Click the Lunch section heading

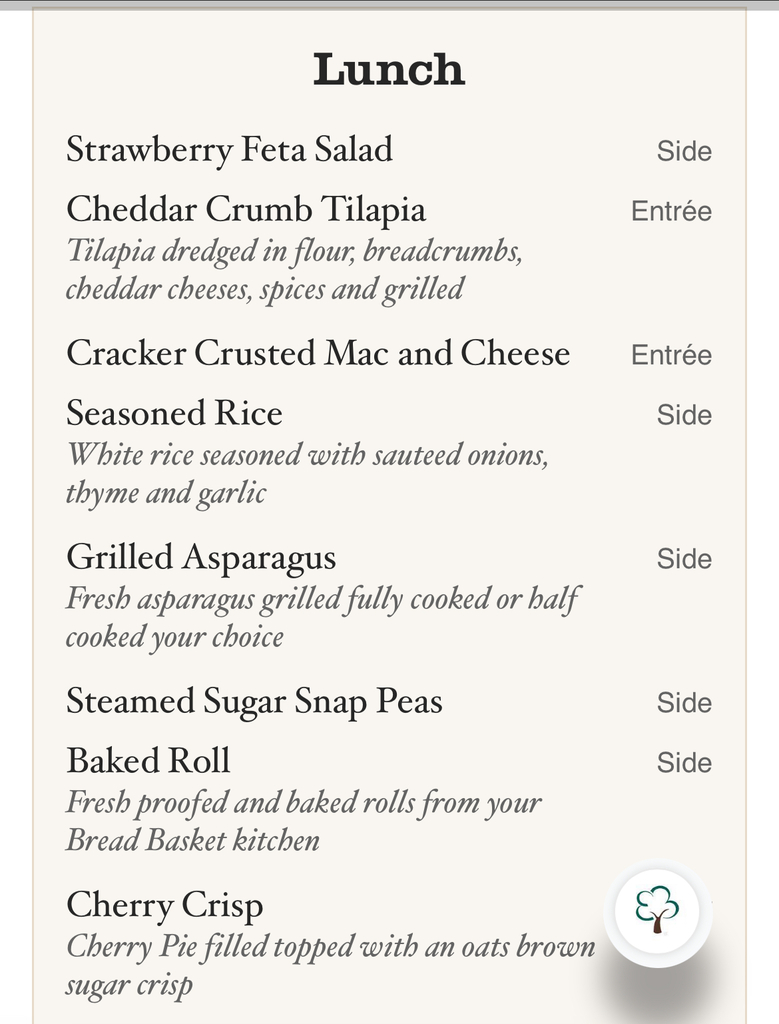coord(389,69)
